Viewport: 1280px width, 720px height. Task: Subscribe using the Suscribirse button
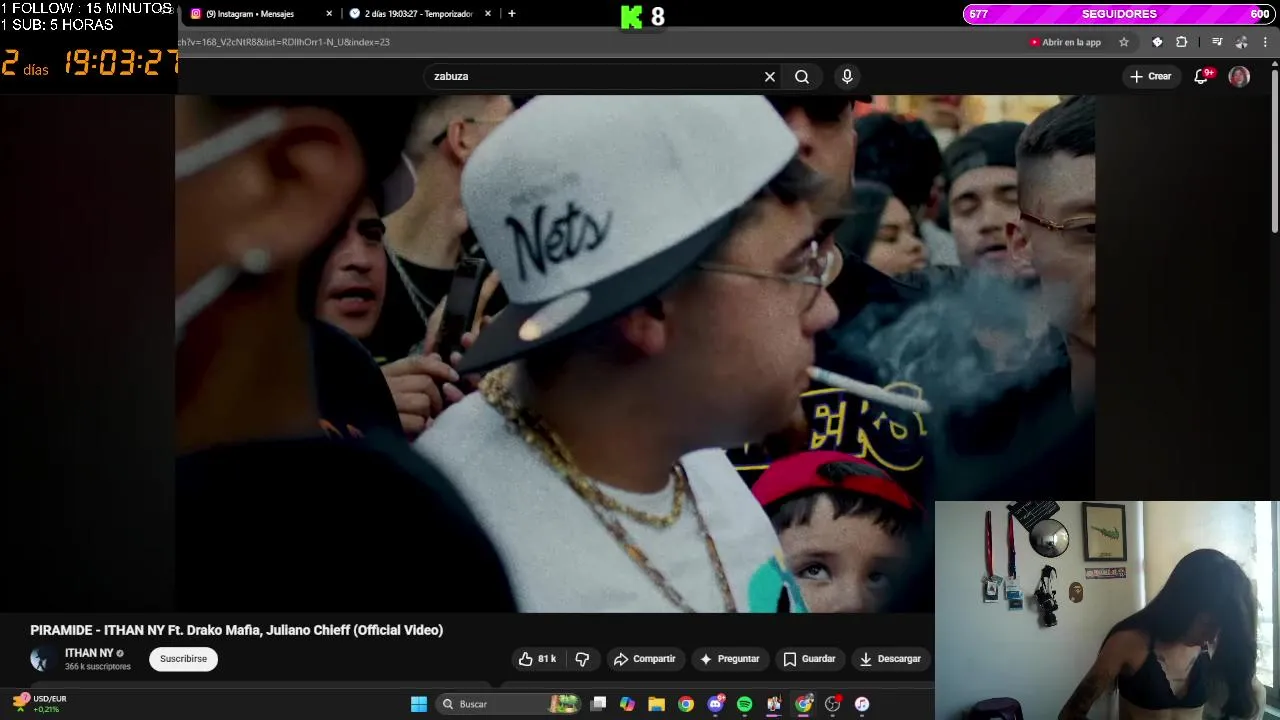pos(183,659)
